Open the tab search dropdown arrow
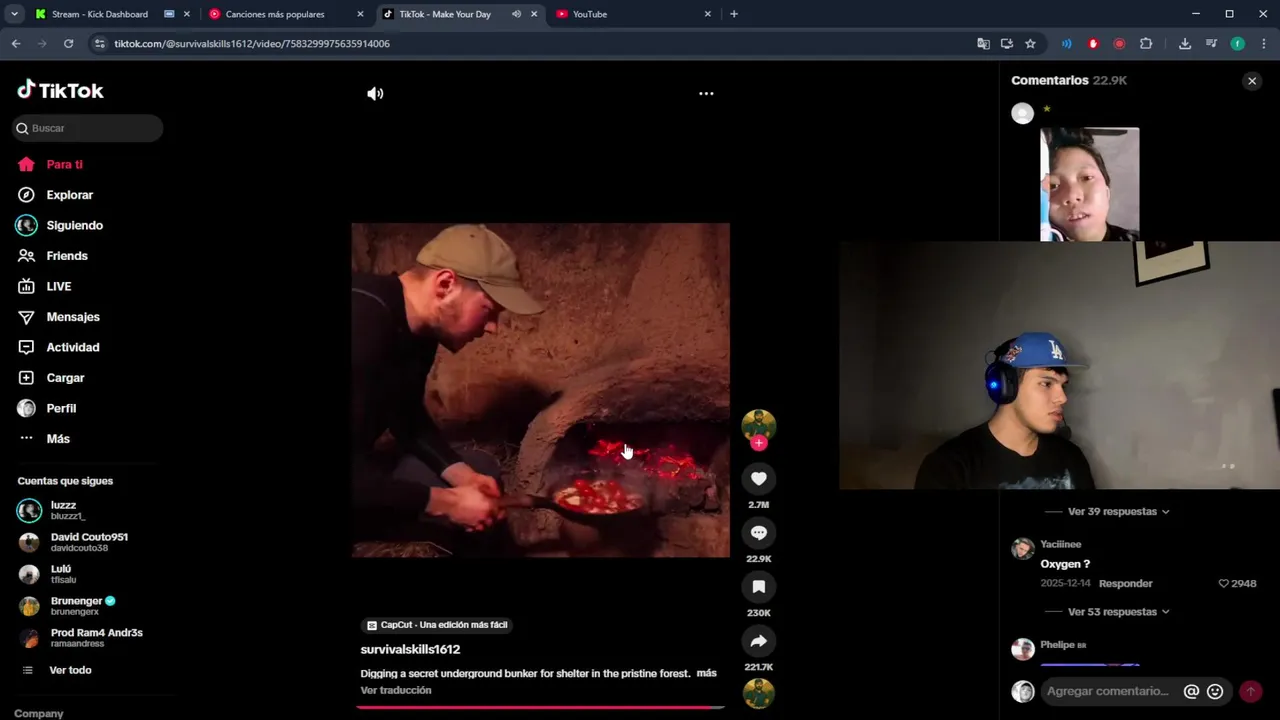 coord(14,14)
